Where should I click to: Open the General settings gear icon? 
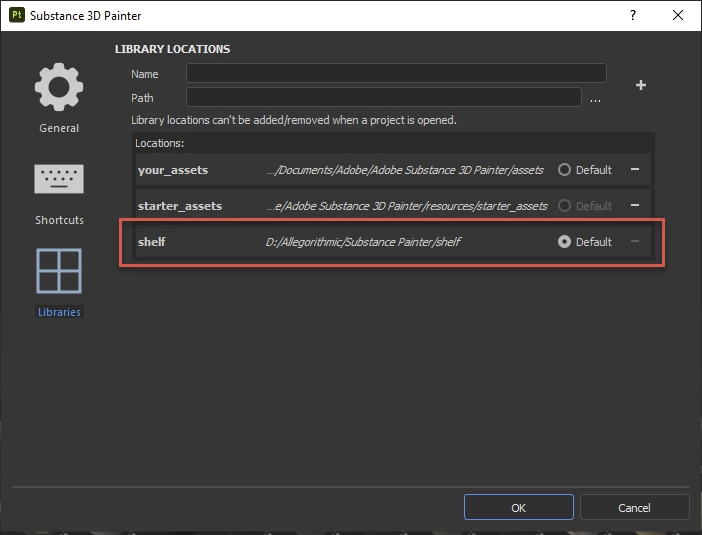(x=59, y=87)
